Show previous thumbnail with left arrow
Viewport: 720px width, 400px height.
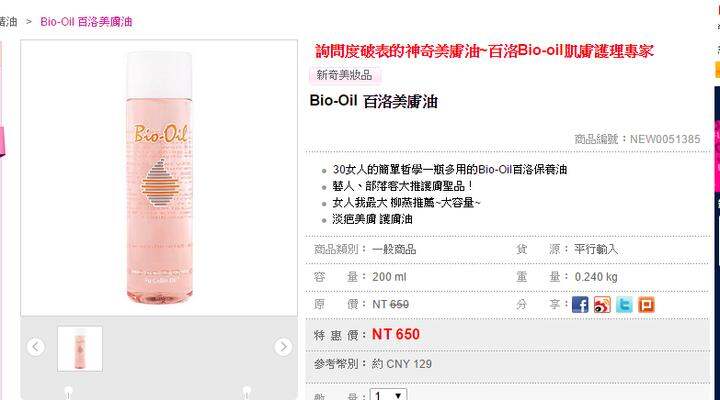[36, 347]
